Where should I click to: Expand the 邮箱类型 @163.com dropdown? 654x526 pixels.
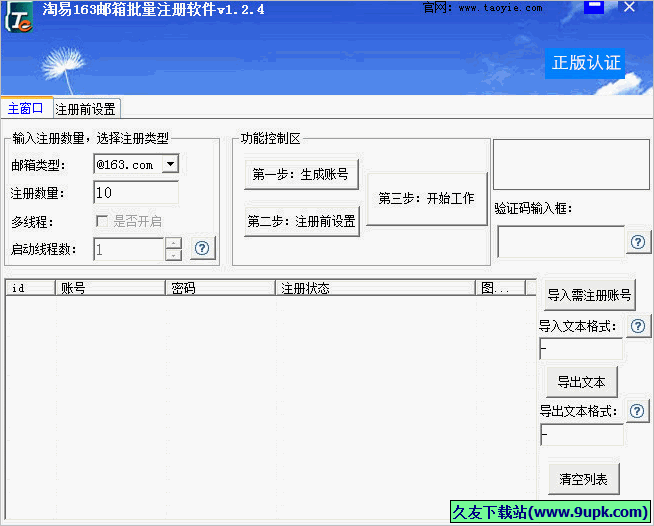(x=170, y=164)
